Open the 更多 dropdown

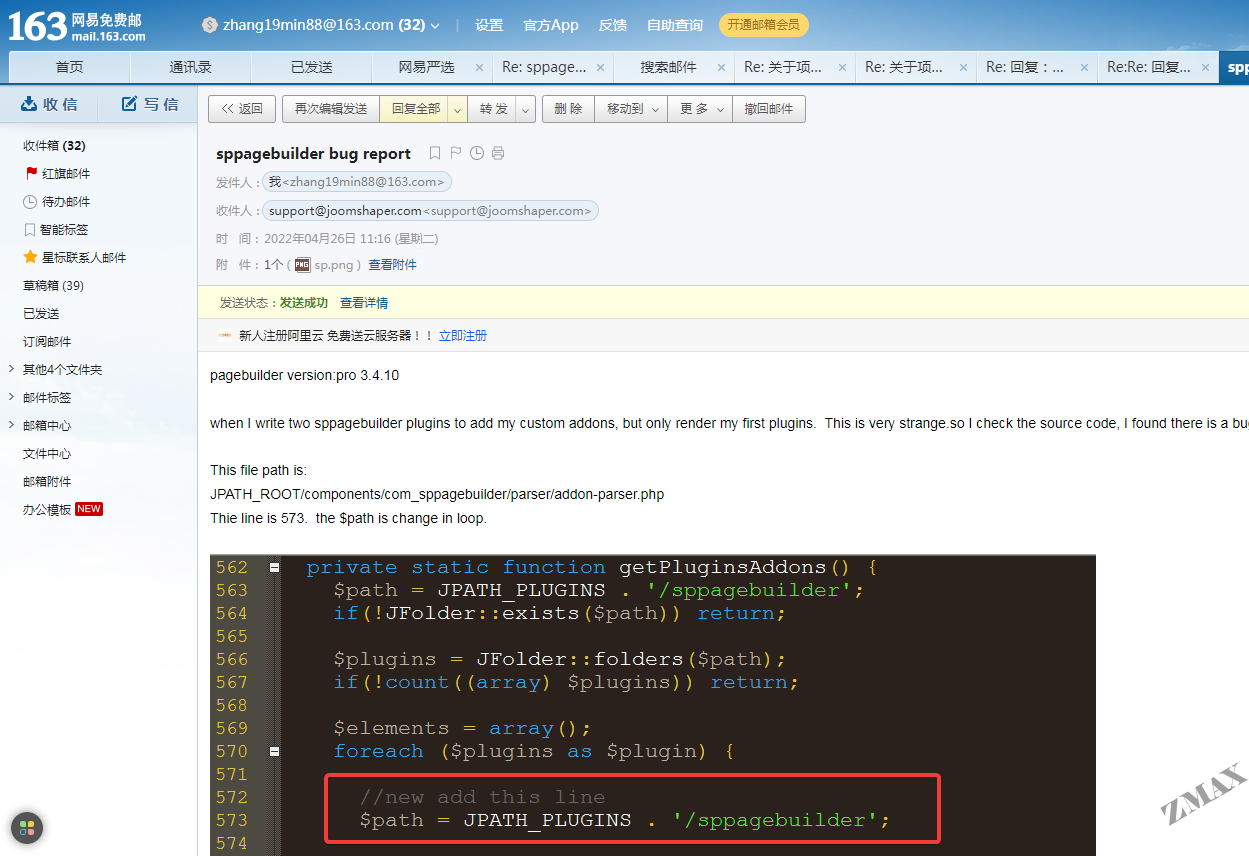(x=700, y=109)
